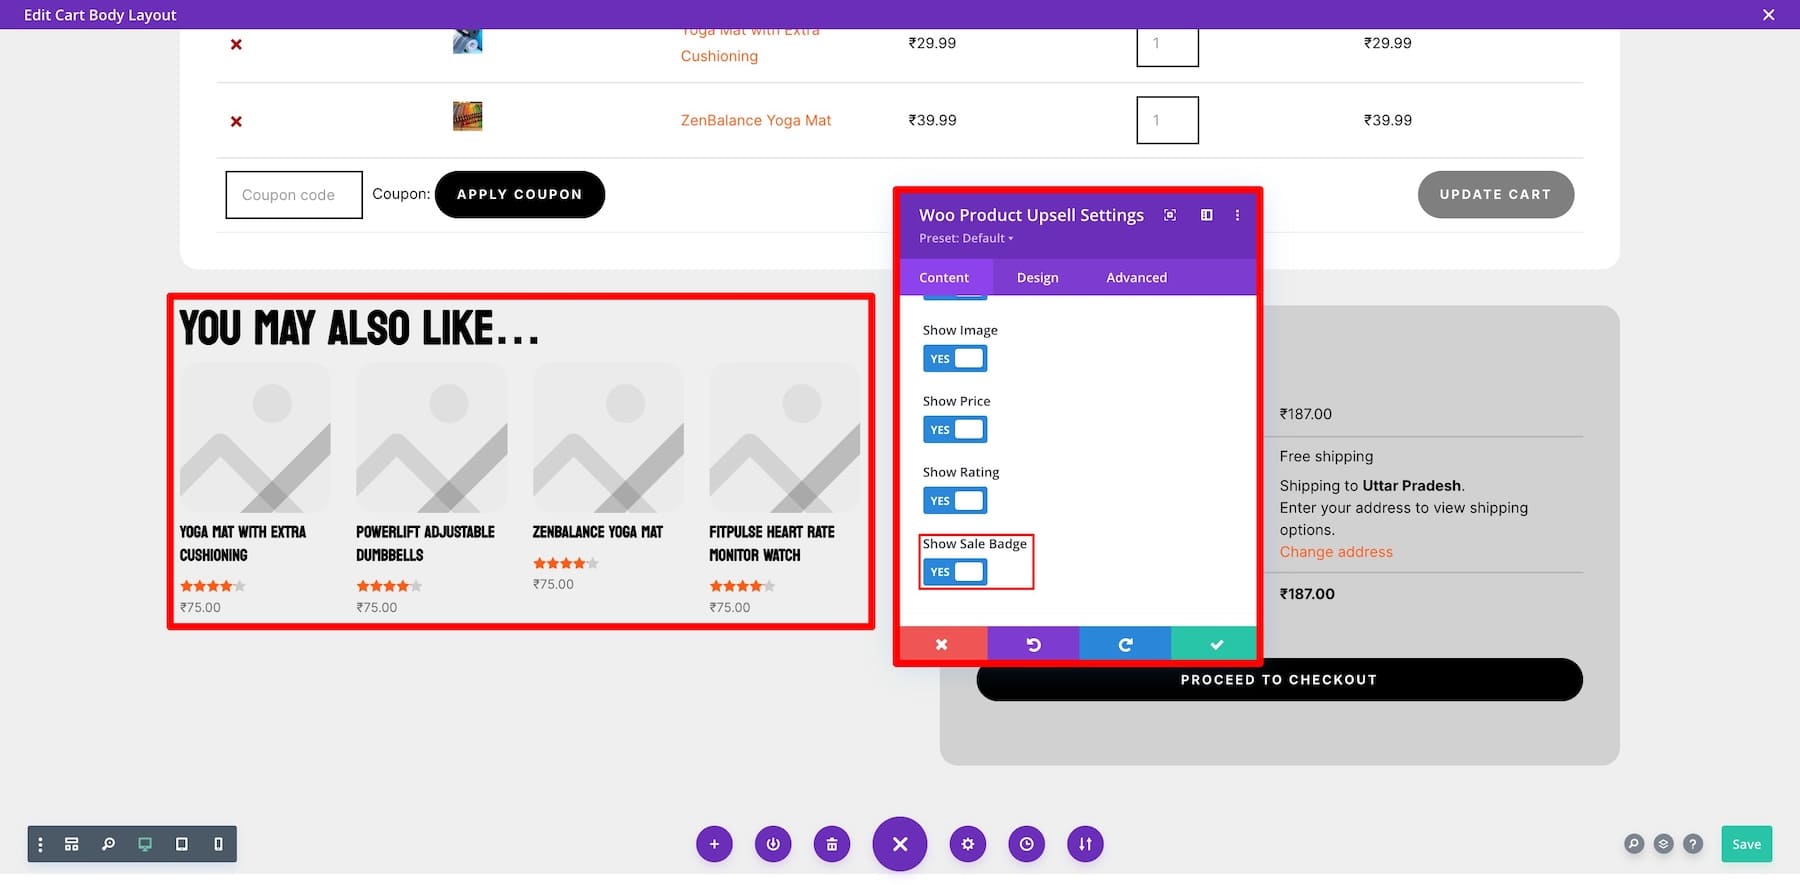The width and height of the screenshot is (1800, 885).
Task: Collapse the builder menu with large X
Action: click(x=900, y=844)
